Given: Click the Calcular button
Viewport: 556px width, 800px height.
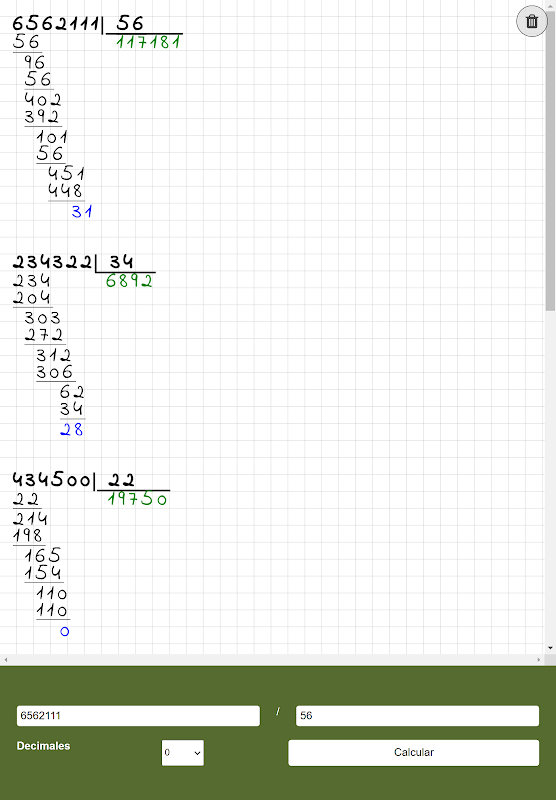Looking at the screenshot, I should pyautogui.click(x=414, y=753).
